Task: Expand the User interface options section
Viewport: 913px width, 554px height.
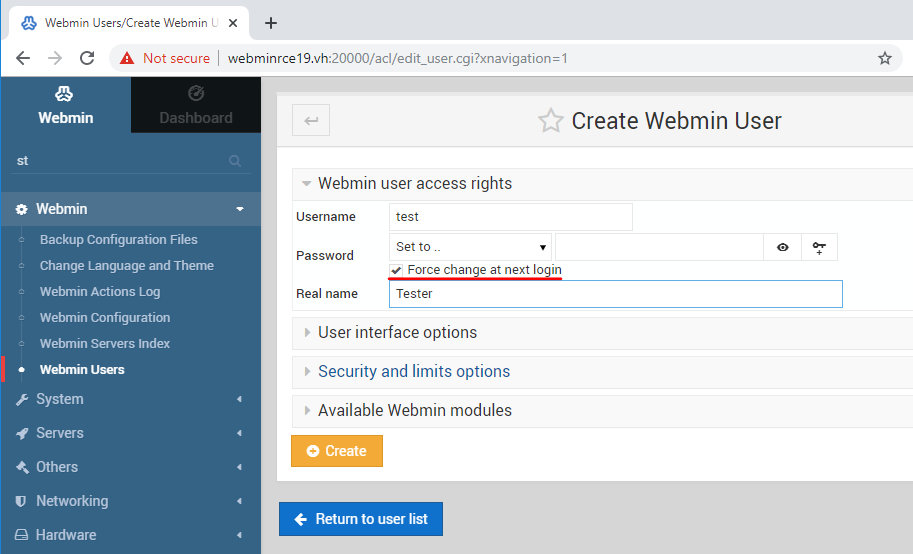Action: (397, 332)
